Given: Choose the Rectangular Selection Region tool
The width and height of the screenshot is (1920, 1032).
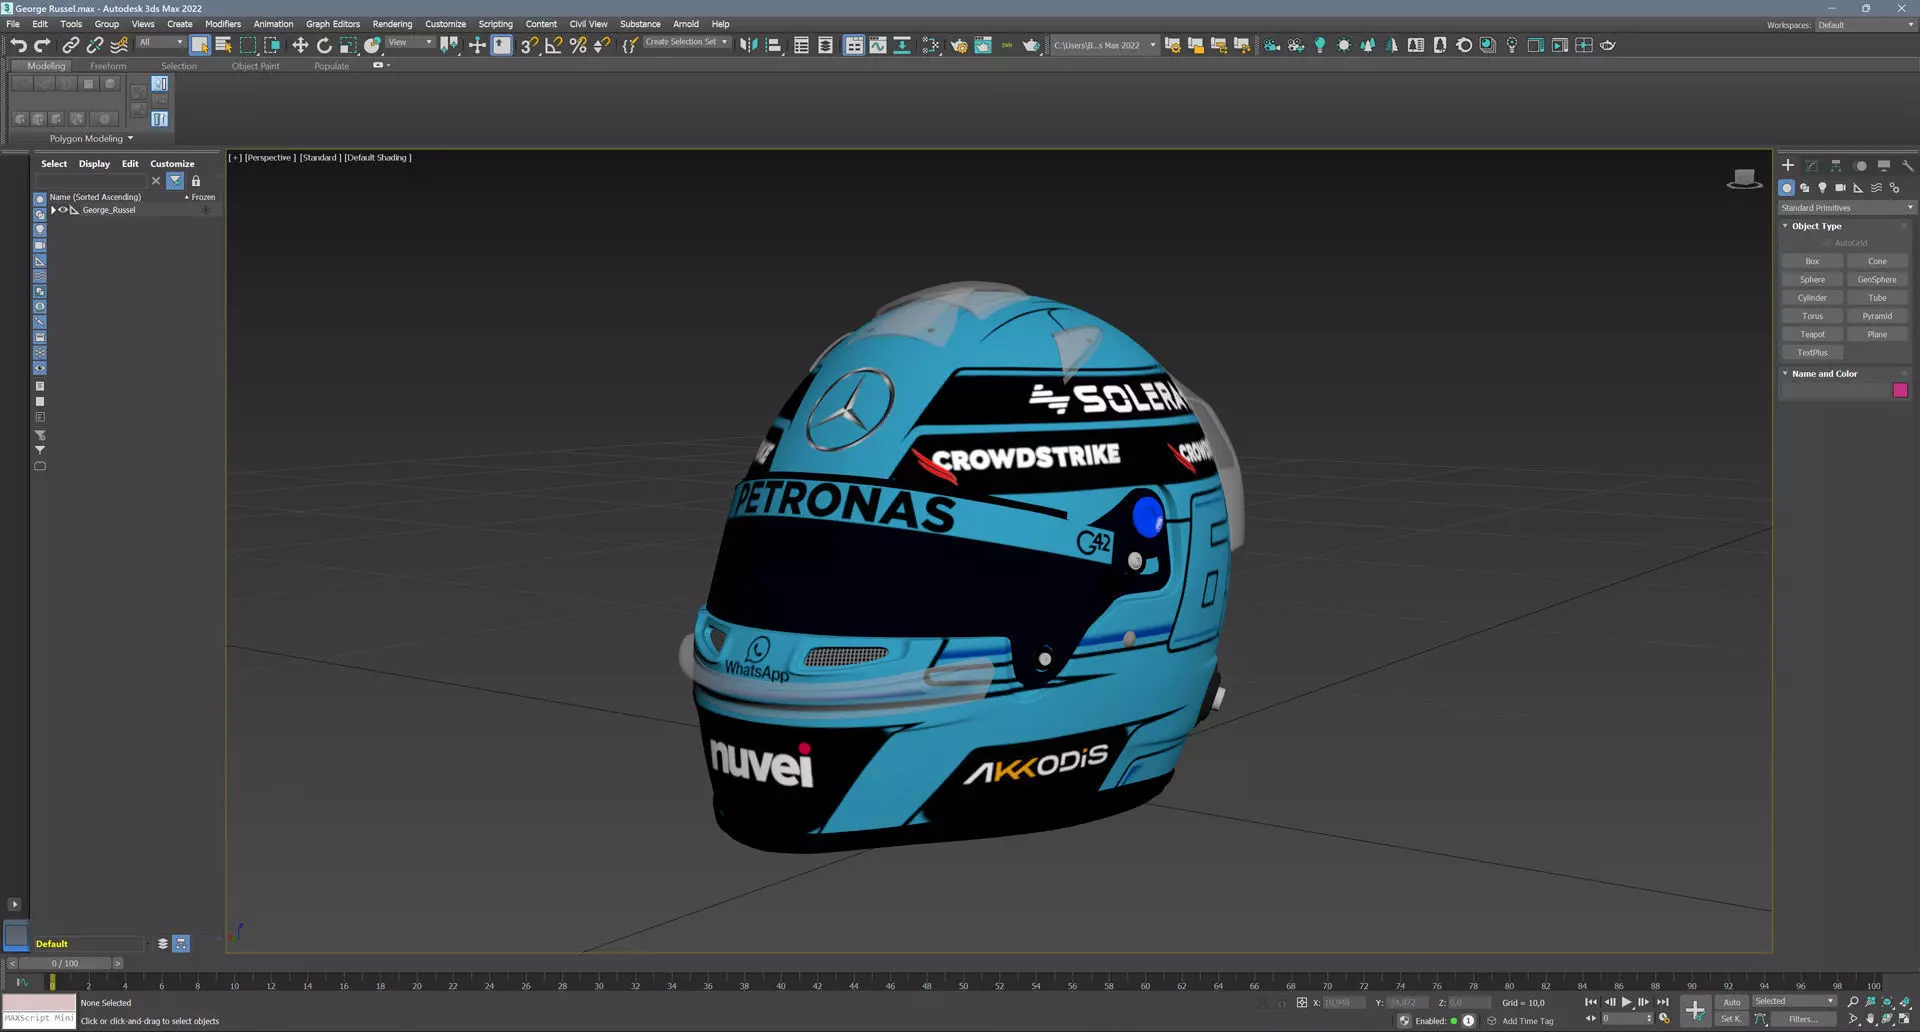Looking at the screenshot, I should coord(248,45).
